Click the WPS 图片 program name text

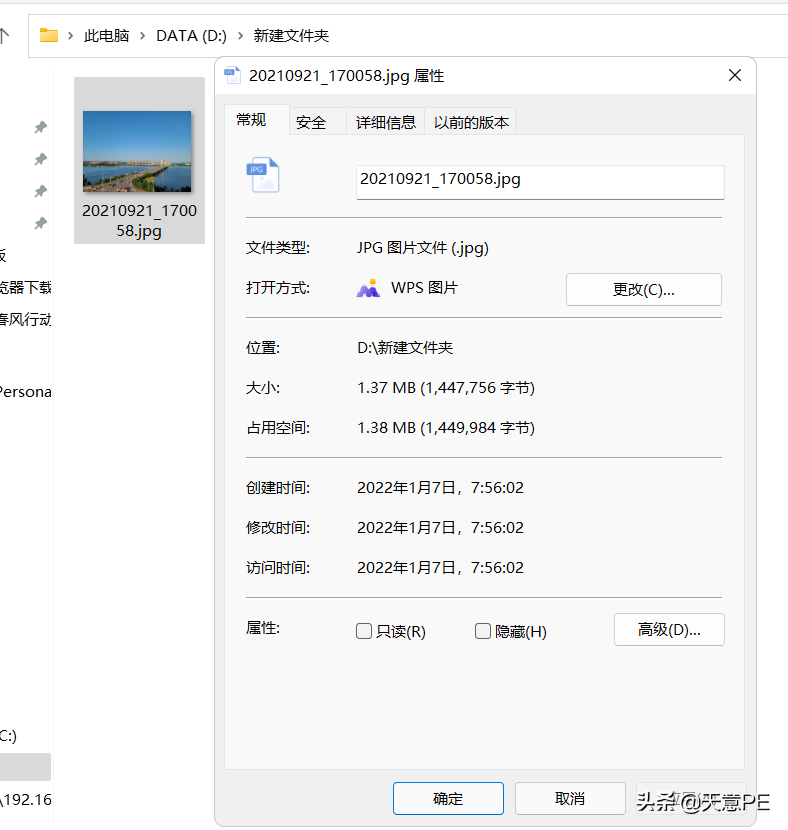click(424, 288)
